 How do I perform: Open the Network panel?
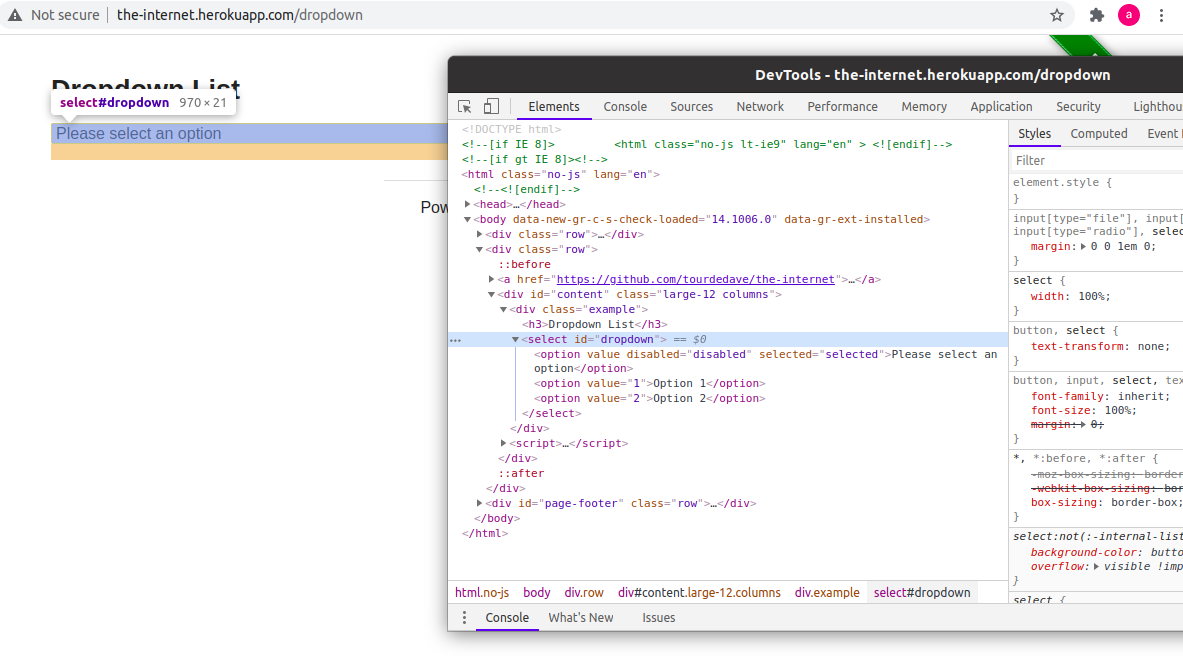pos(759,106)
